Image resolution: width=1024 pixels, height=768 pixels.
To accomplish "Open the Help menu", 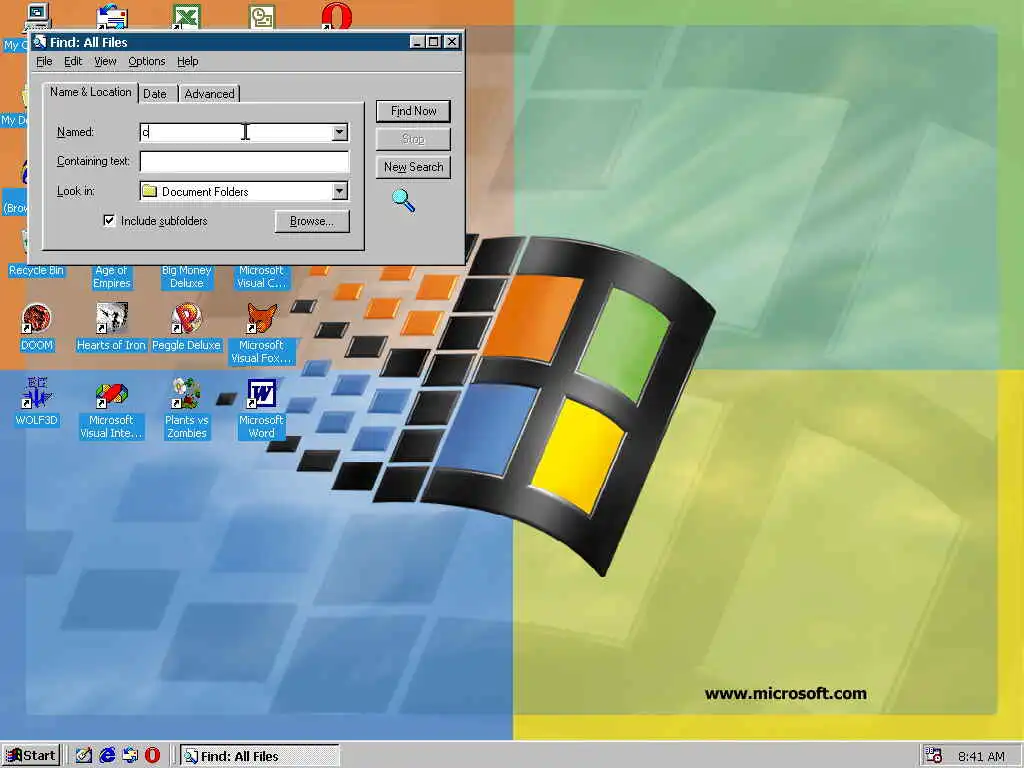I will point(187,61).
